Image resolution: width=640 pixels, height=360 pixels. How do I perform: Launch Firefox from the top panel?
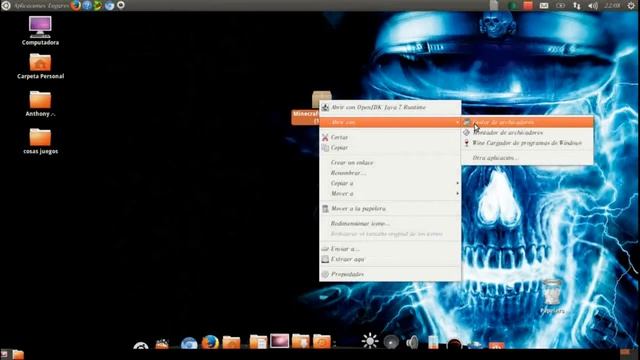pyautogui.click(x=76, y=5)
